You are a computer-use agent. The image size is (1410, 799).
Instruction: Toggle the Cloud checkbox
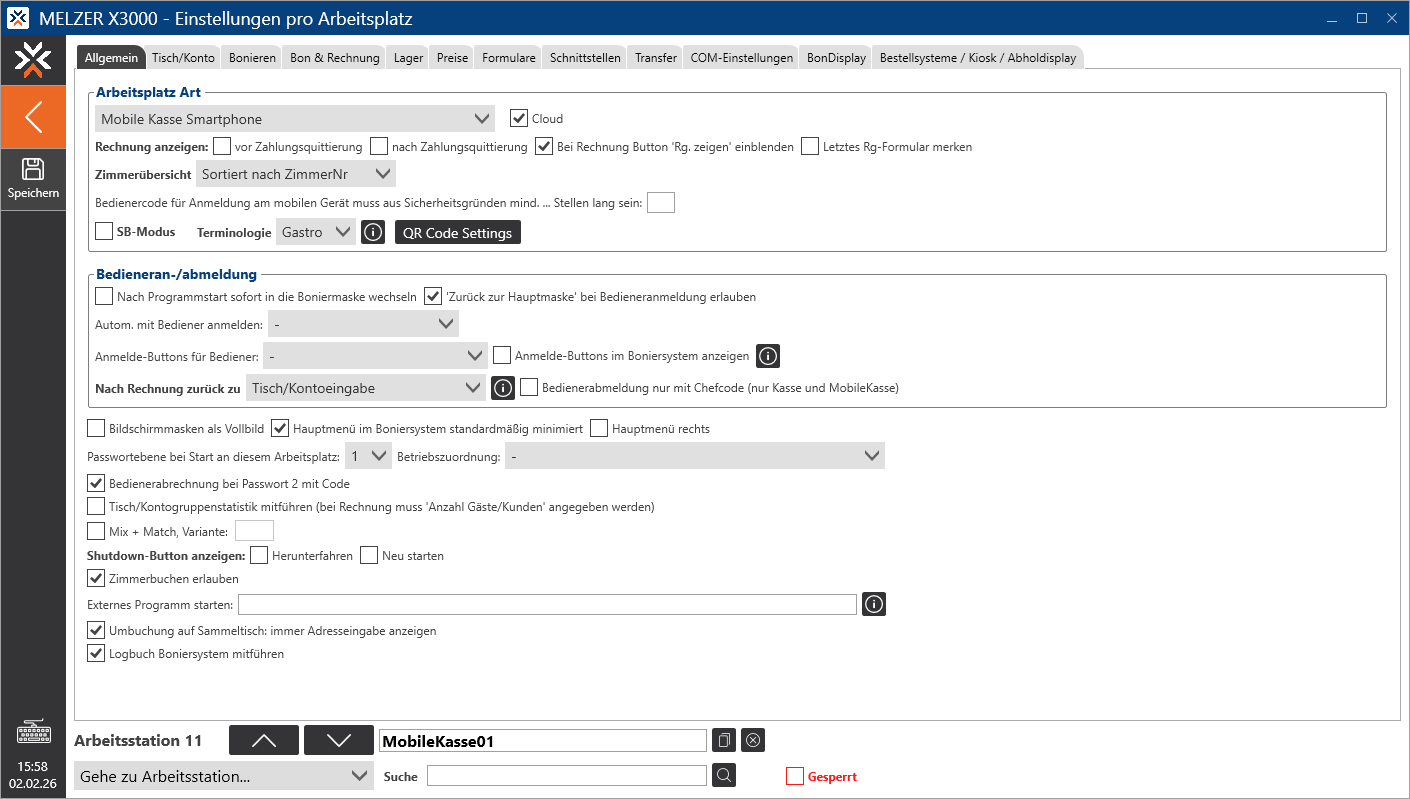519,118
